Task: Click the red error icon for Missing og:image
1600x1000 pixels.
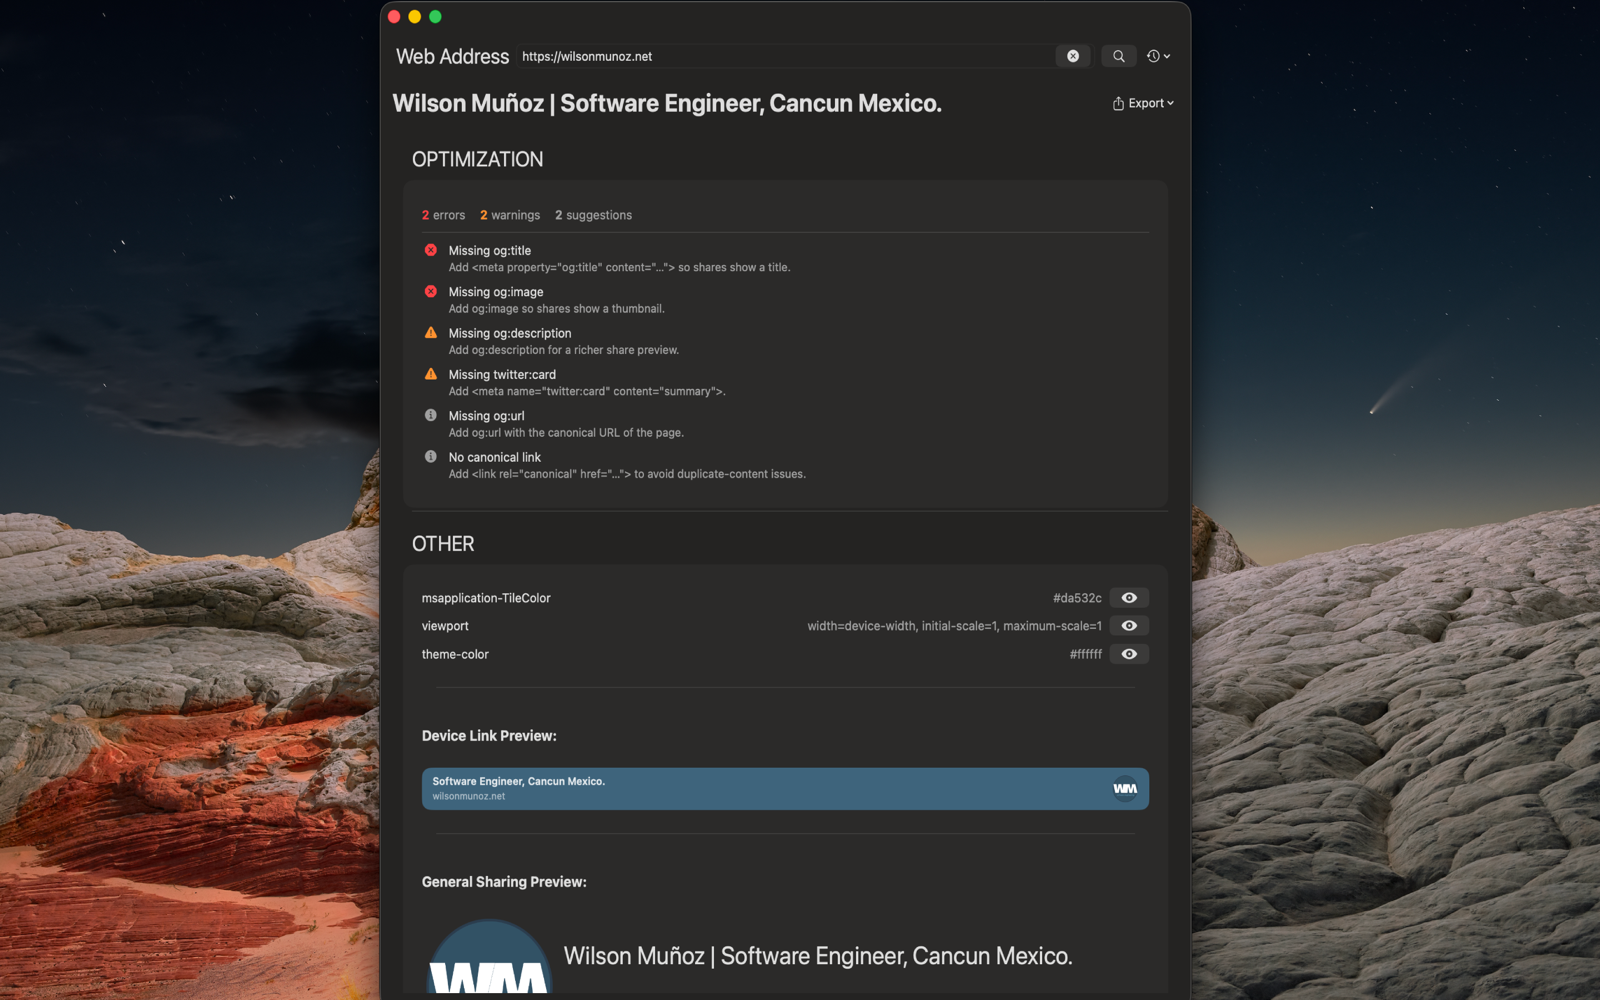Action: (431, 291)
